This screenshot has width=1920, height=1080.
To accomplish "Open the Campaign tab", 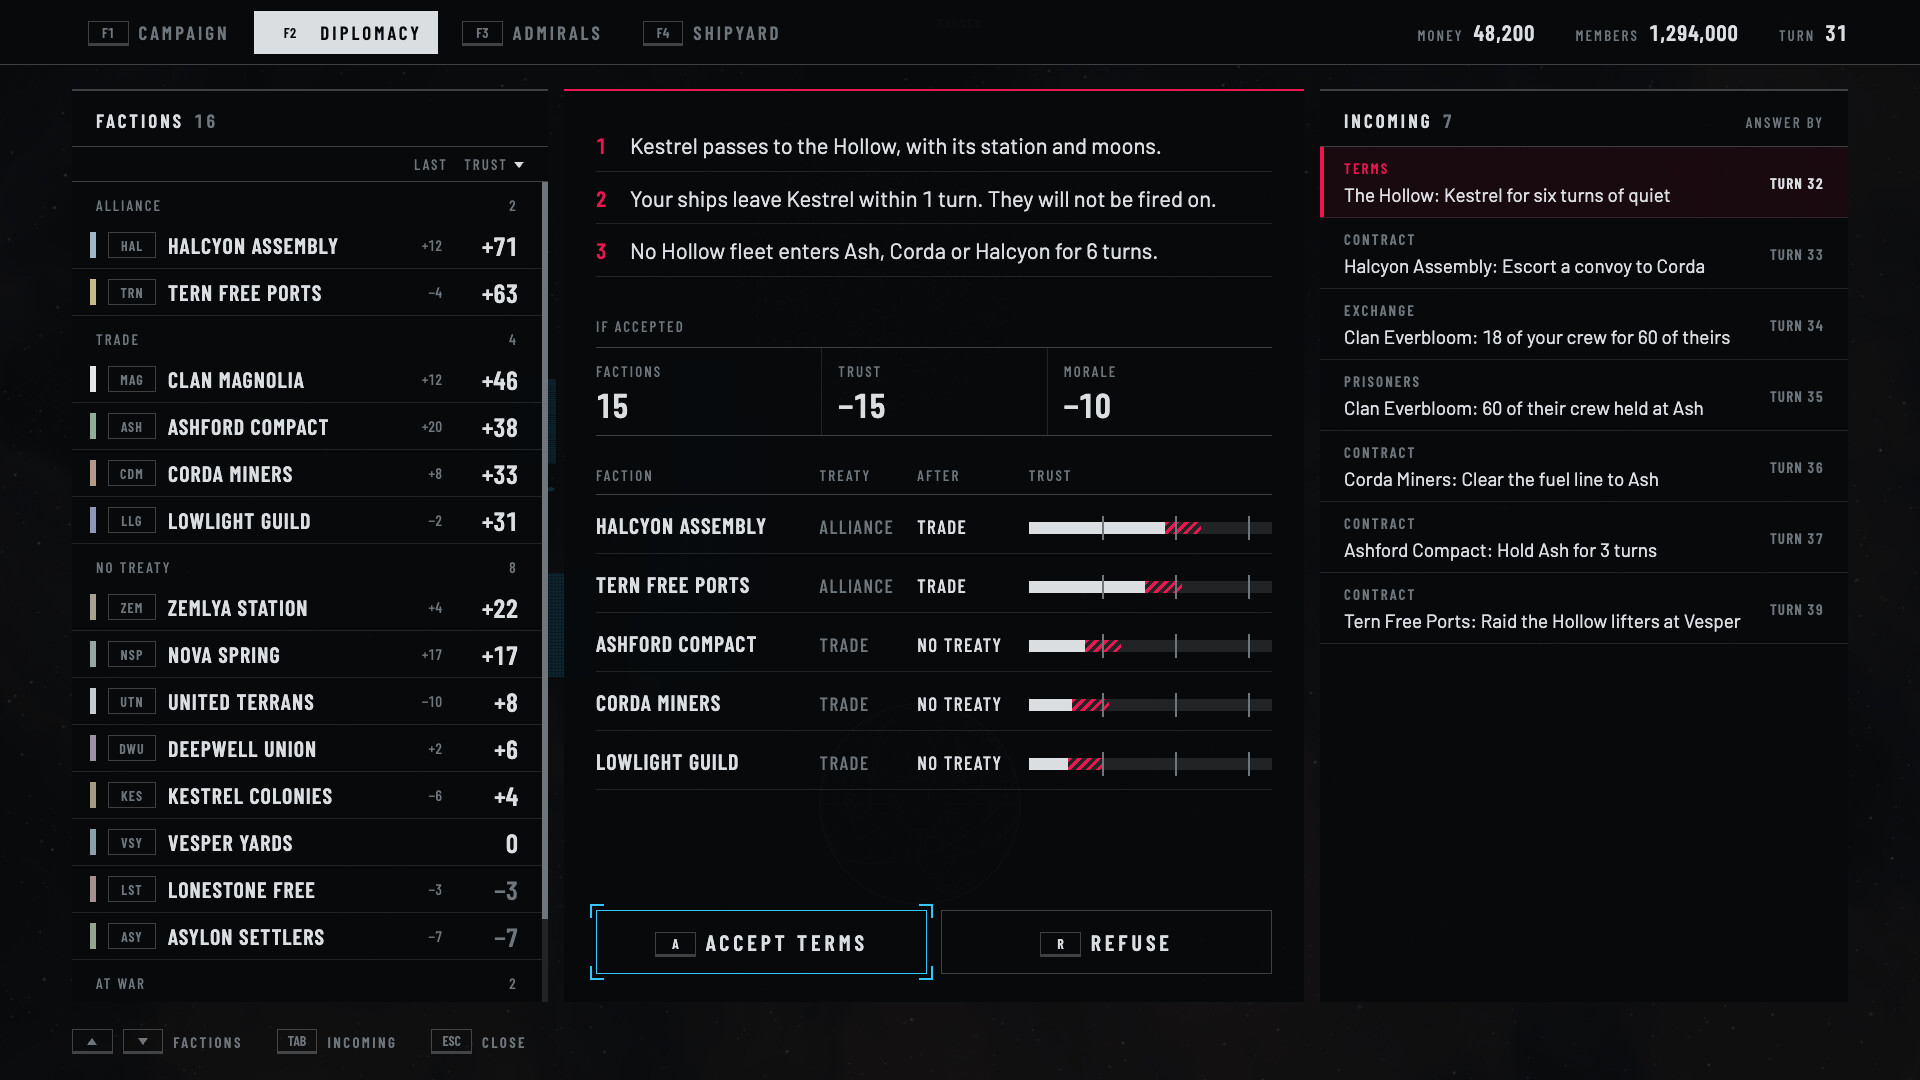I will [158, 33].
